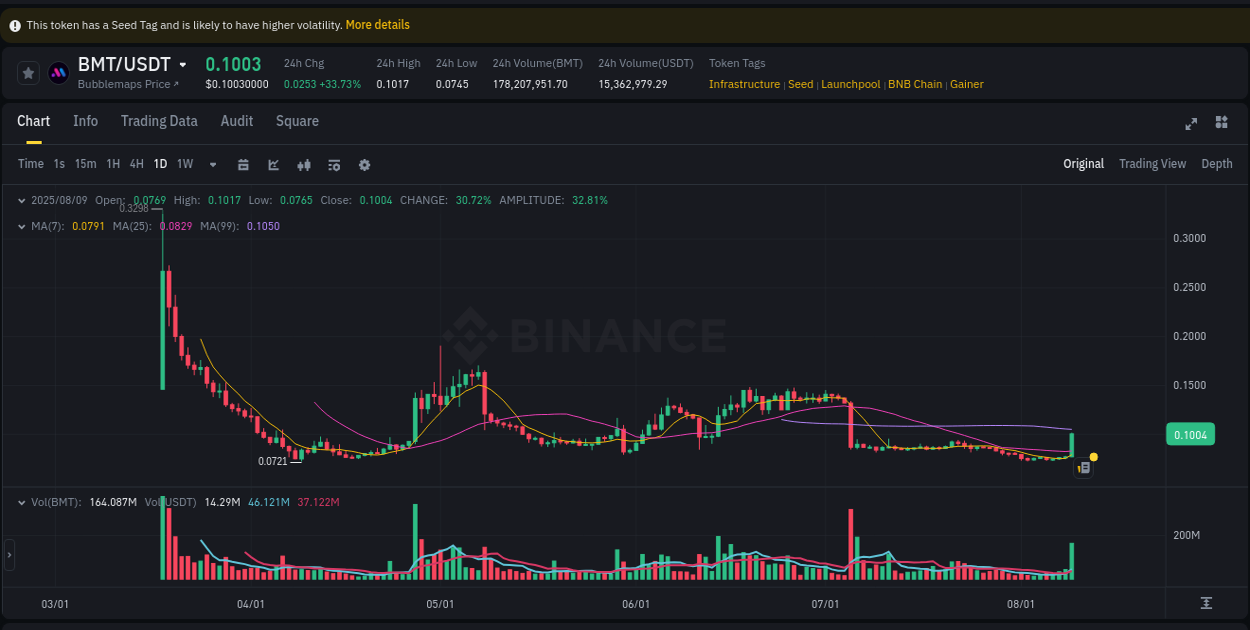Image resolution: width=1250 pixels, height=630 pixels.
Task: Click the volume scale icon at bottom right
Action: pyautogui.click(x=1207, y=604)
